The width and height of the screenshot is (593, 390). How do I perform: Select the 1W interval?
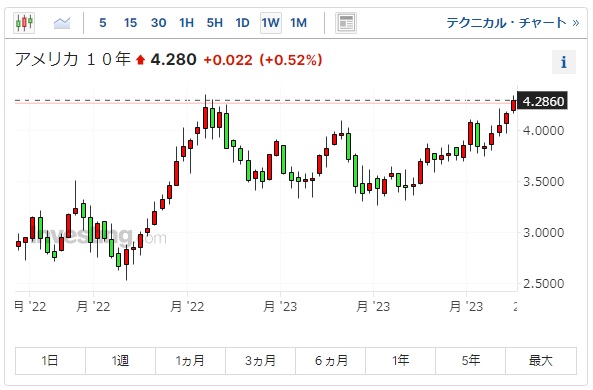click(x=271, y=23)
